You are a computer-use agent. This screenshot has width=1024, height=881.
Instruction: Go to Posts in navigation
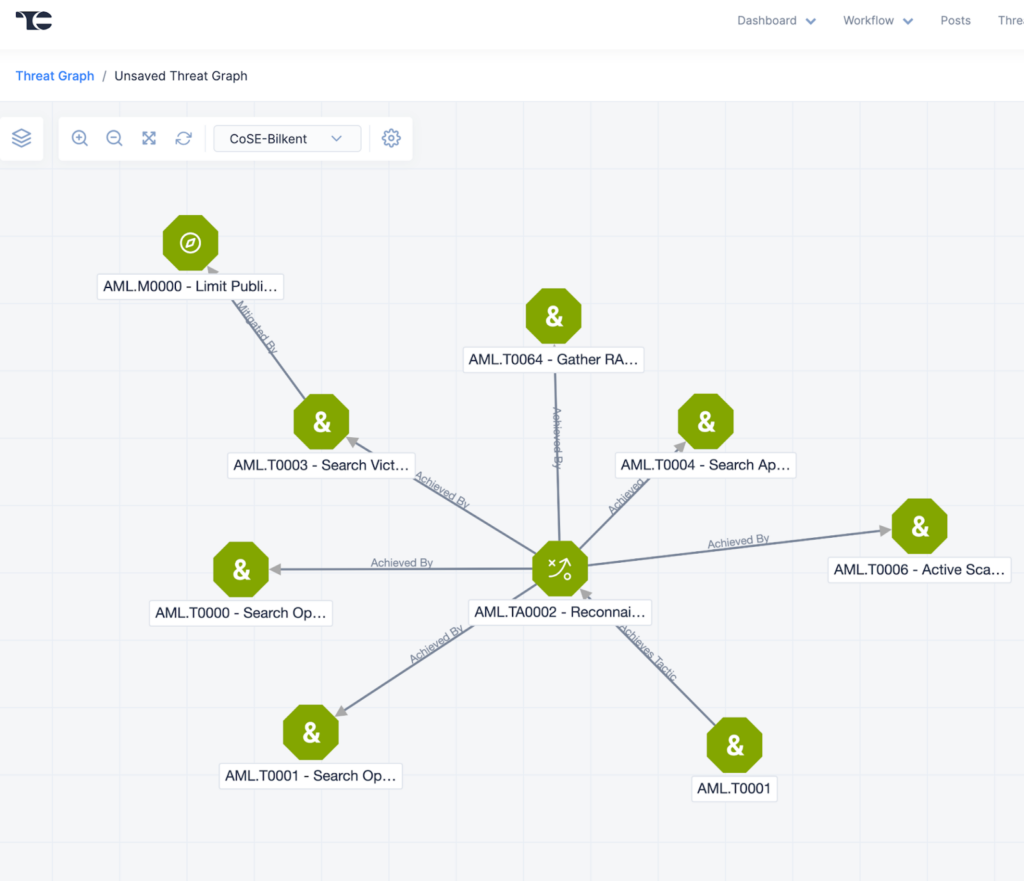955,21
